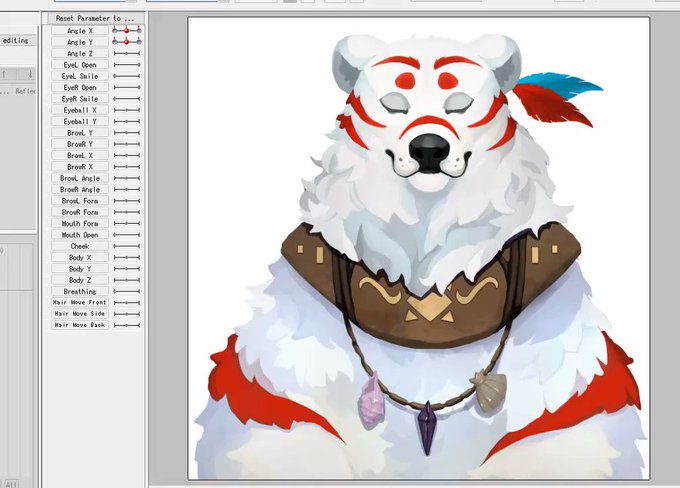680x488 pixels.
Task: Click the BrowR Form slider track
Action: click(x=127, y=212)
